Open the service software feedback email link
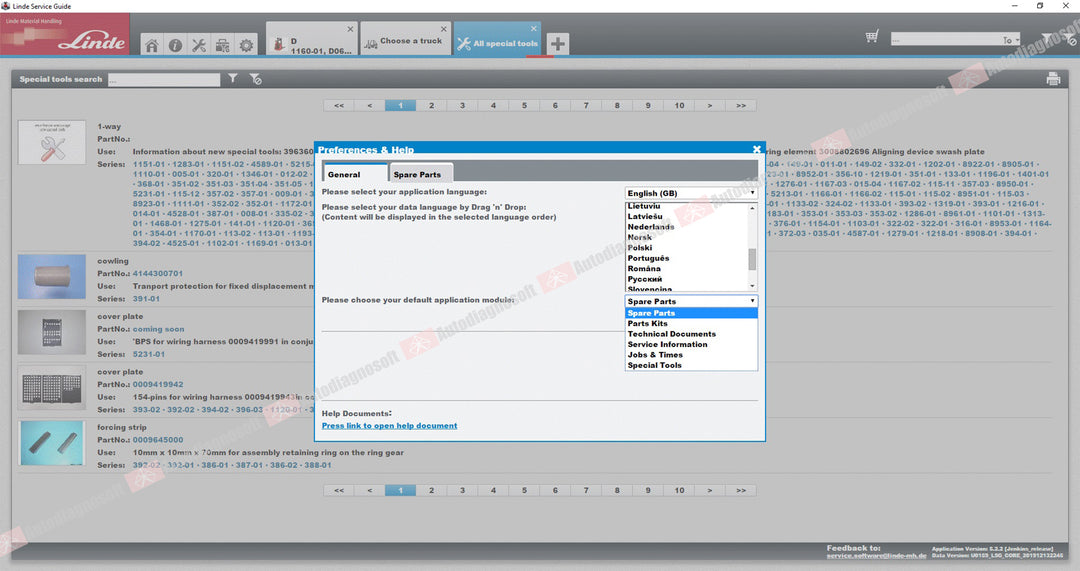The width and height of the screenshot is (1080, 571). coord(876,555)
